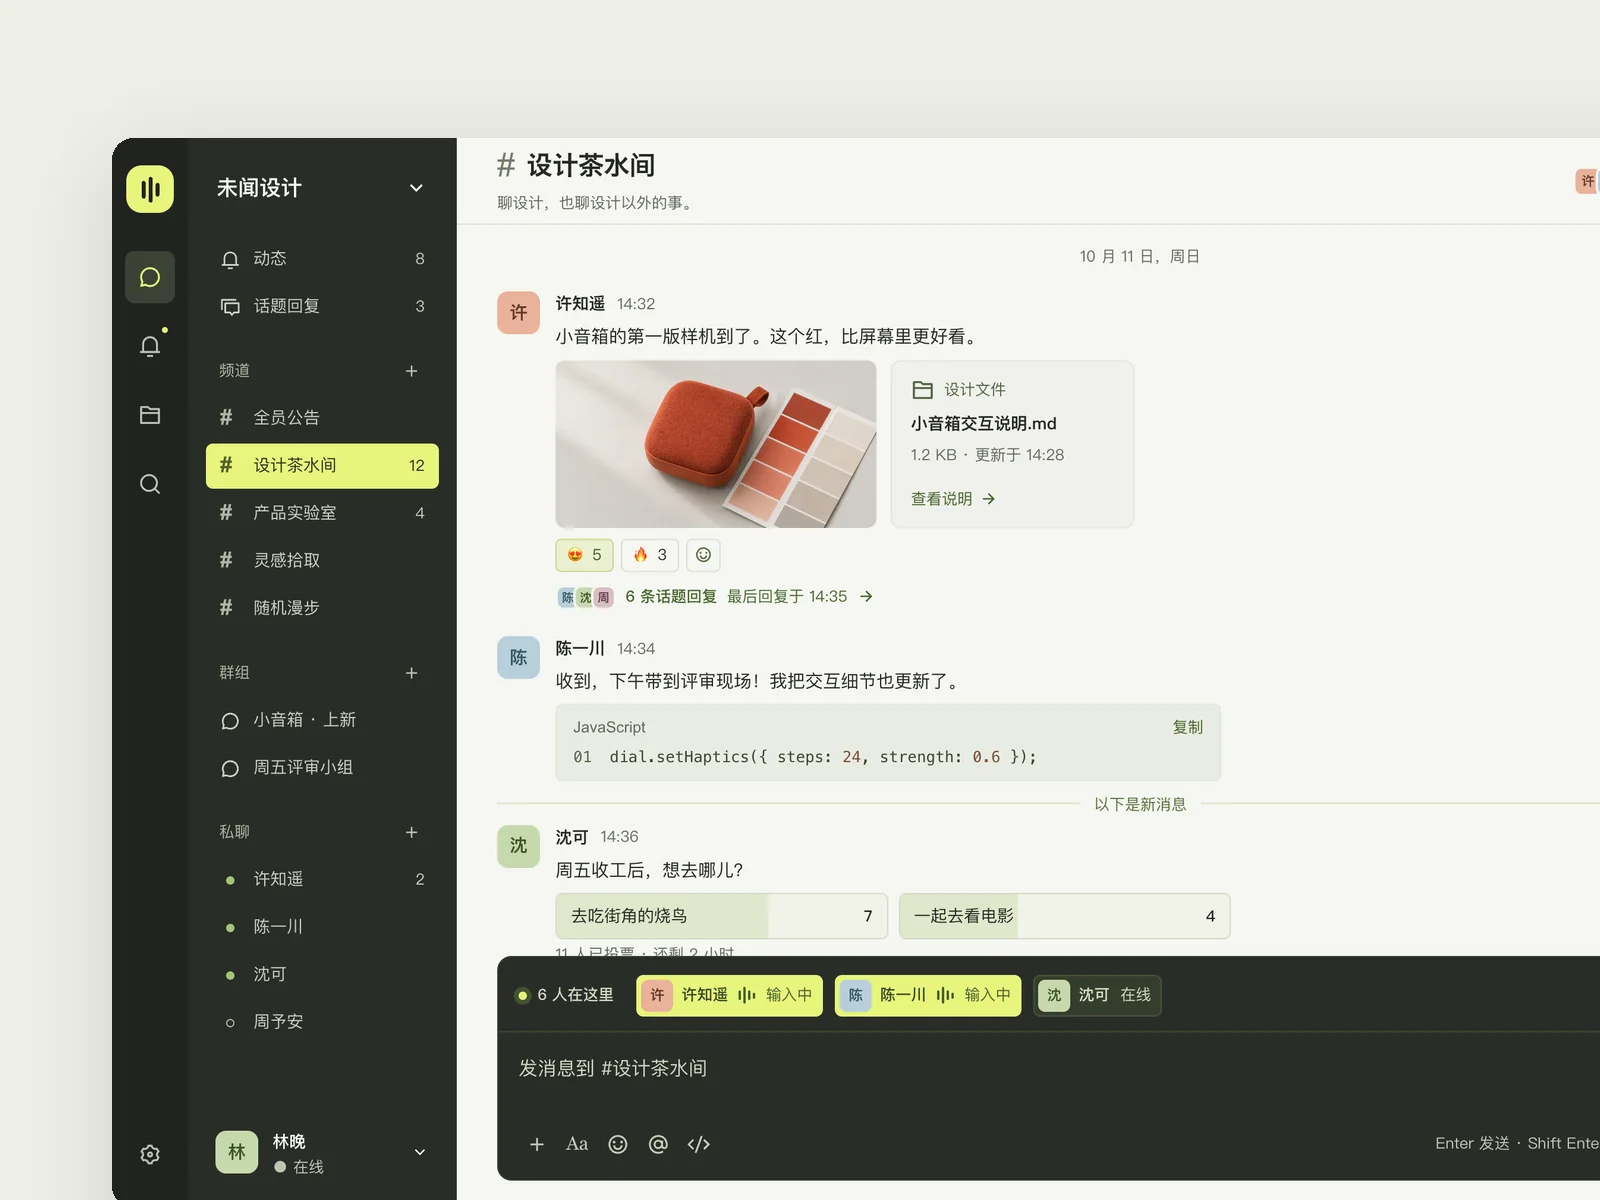Open direct message with 周予安

tap(322, 1022)
